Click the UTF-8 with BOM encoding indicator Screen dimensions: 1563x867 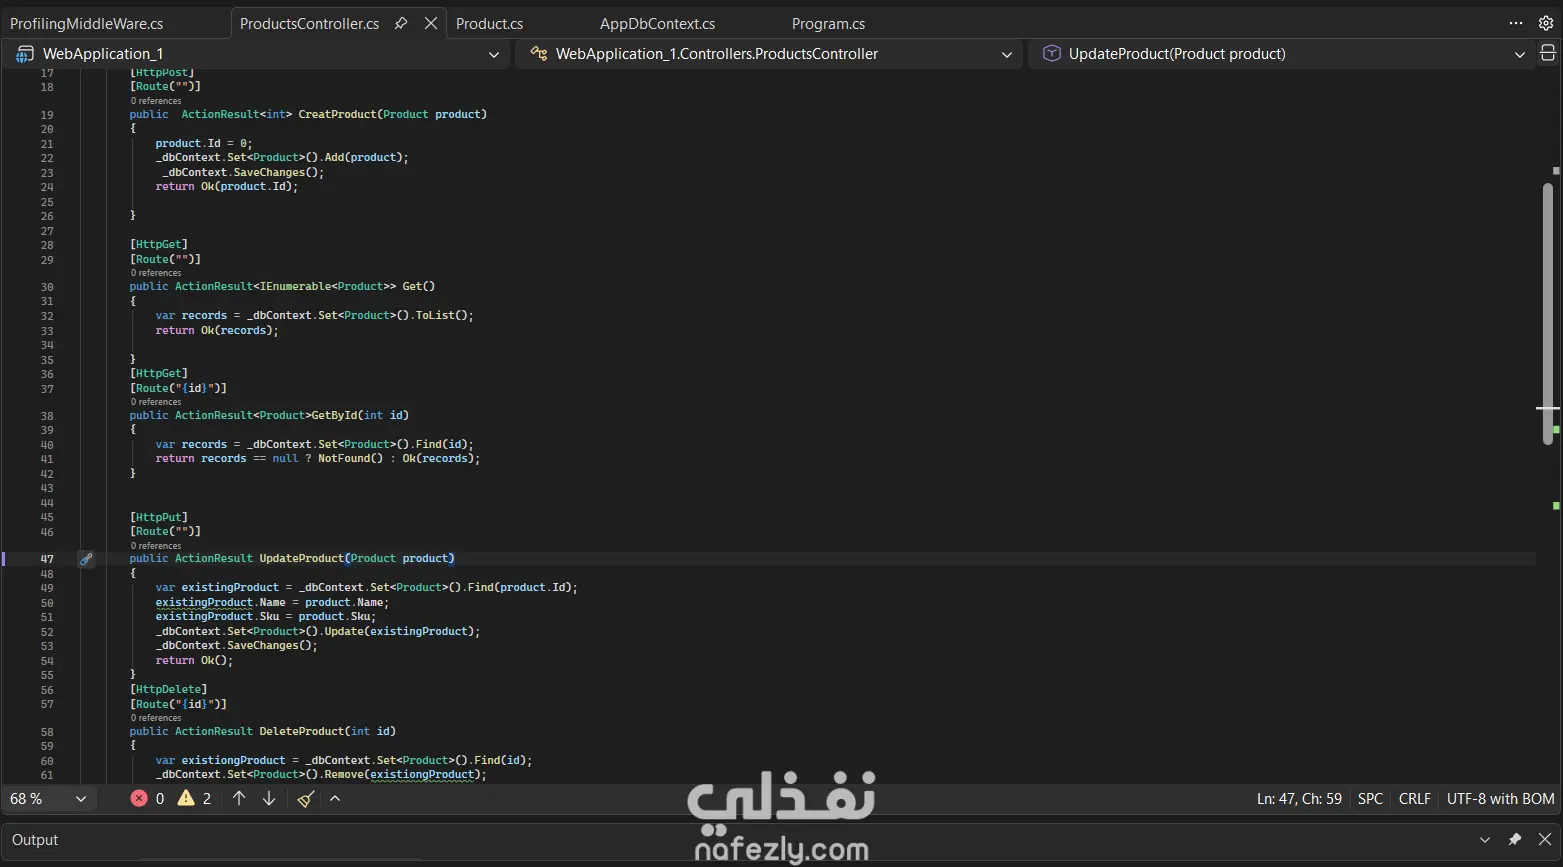point(1500,799)
